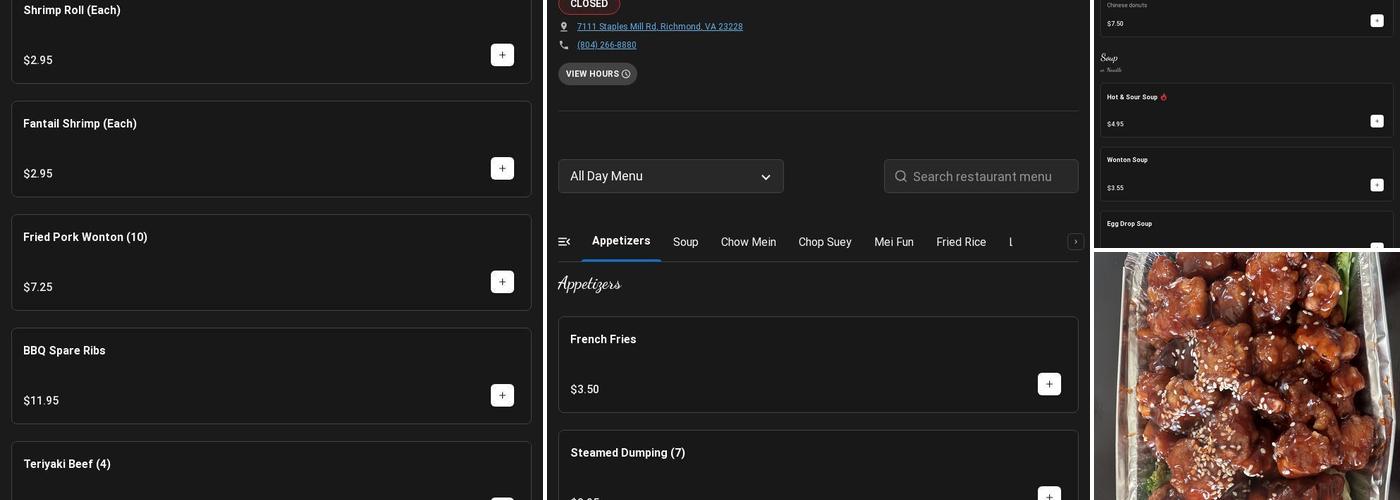This screenshot has height=500, width=1400.
Task: Open the sesame chicken food photo
Action: click(x=1246, y=375)
